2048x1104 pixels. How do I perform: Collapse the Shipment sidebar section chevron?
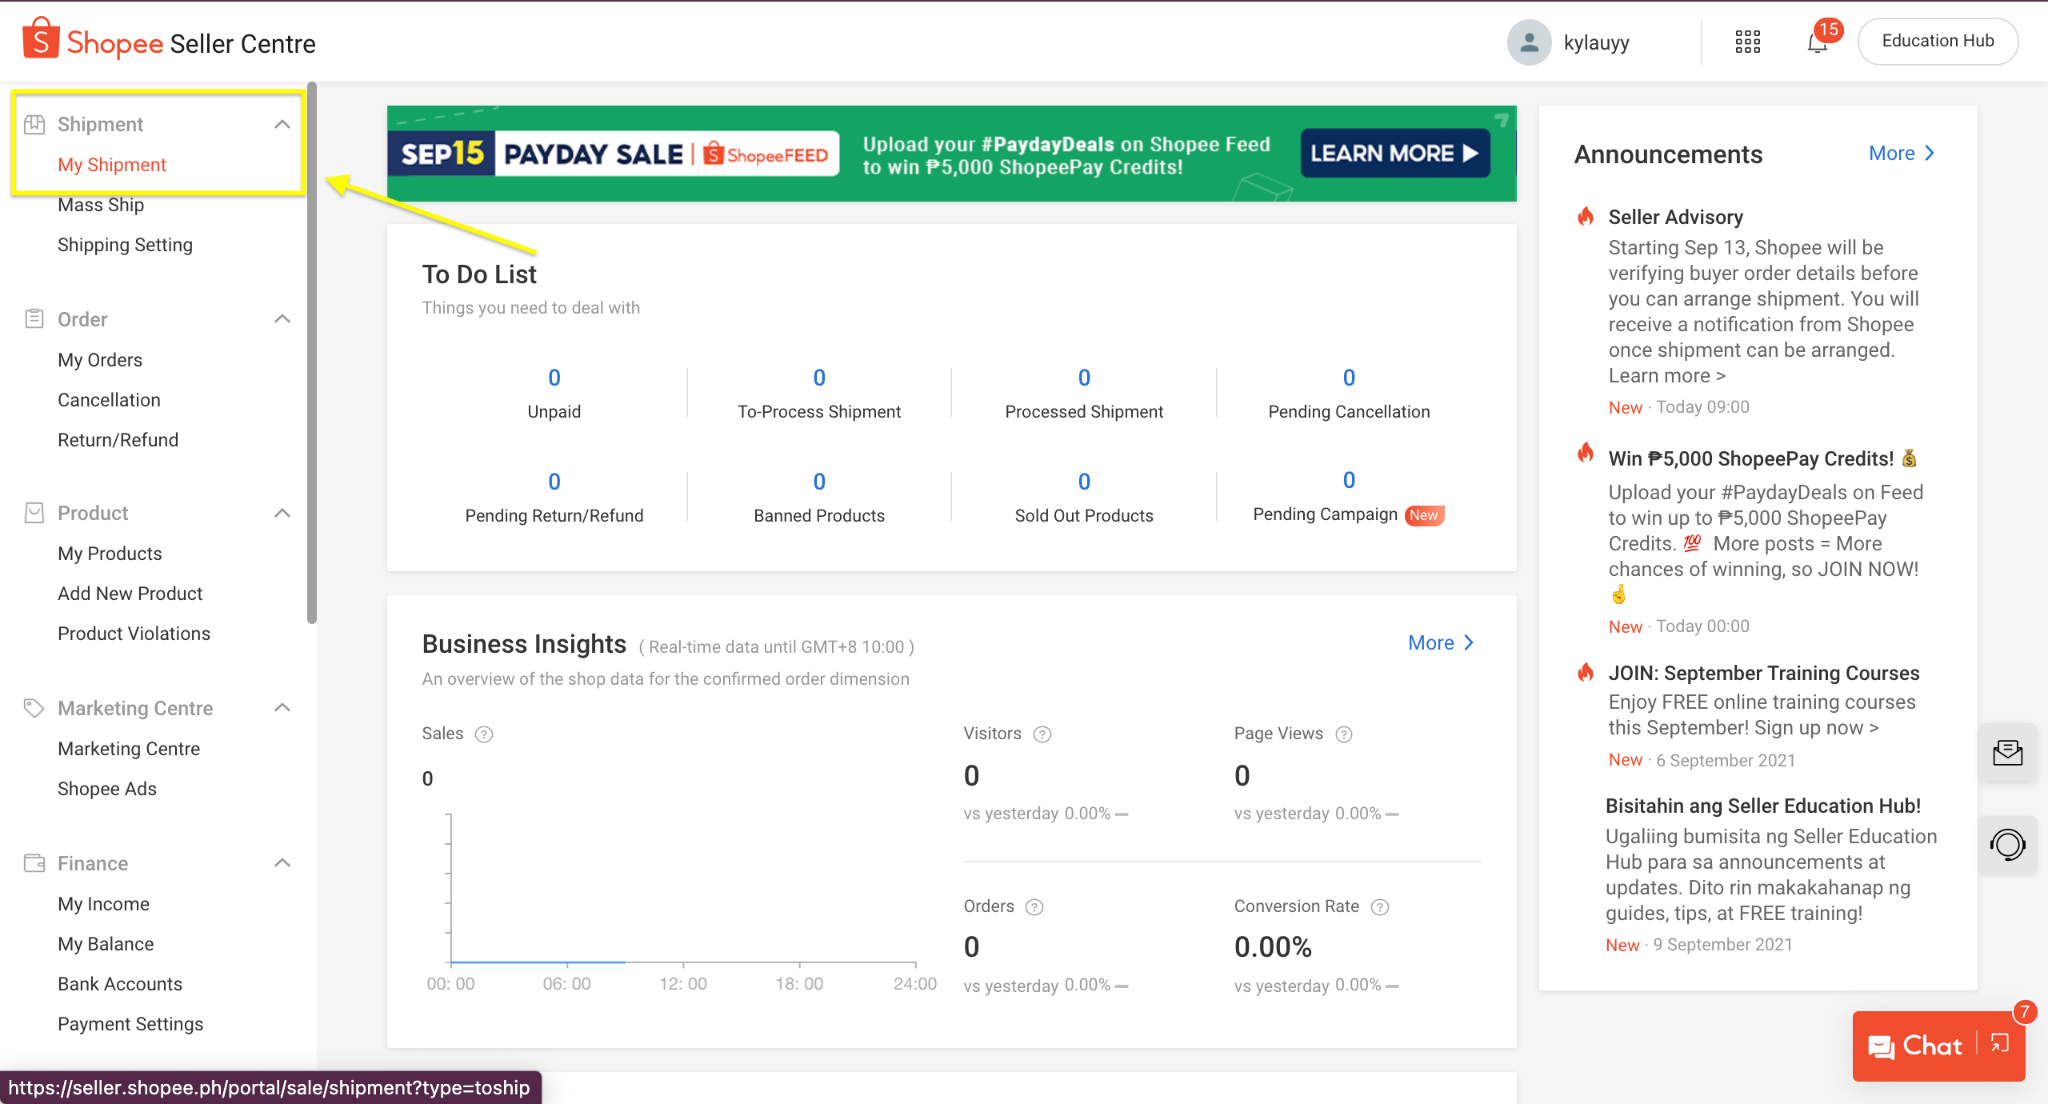click(282, 124)
